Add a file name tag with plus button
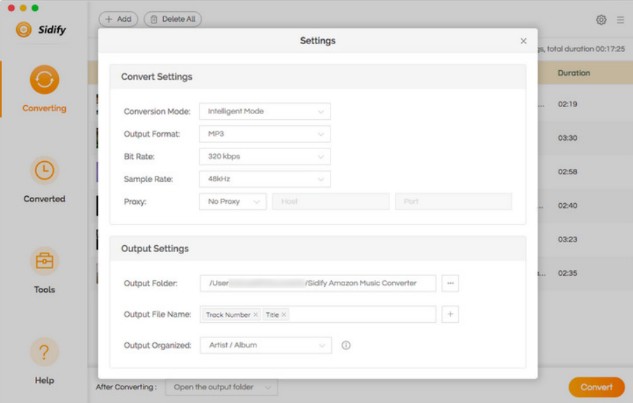The width and height of the screenshot is (633, 403). [x=451, y=314]
